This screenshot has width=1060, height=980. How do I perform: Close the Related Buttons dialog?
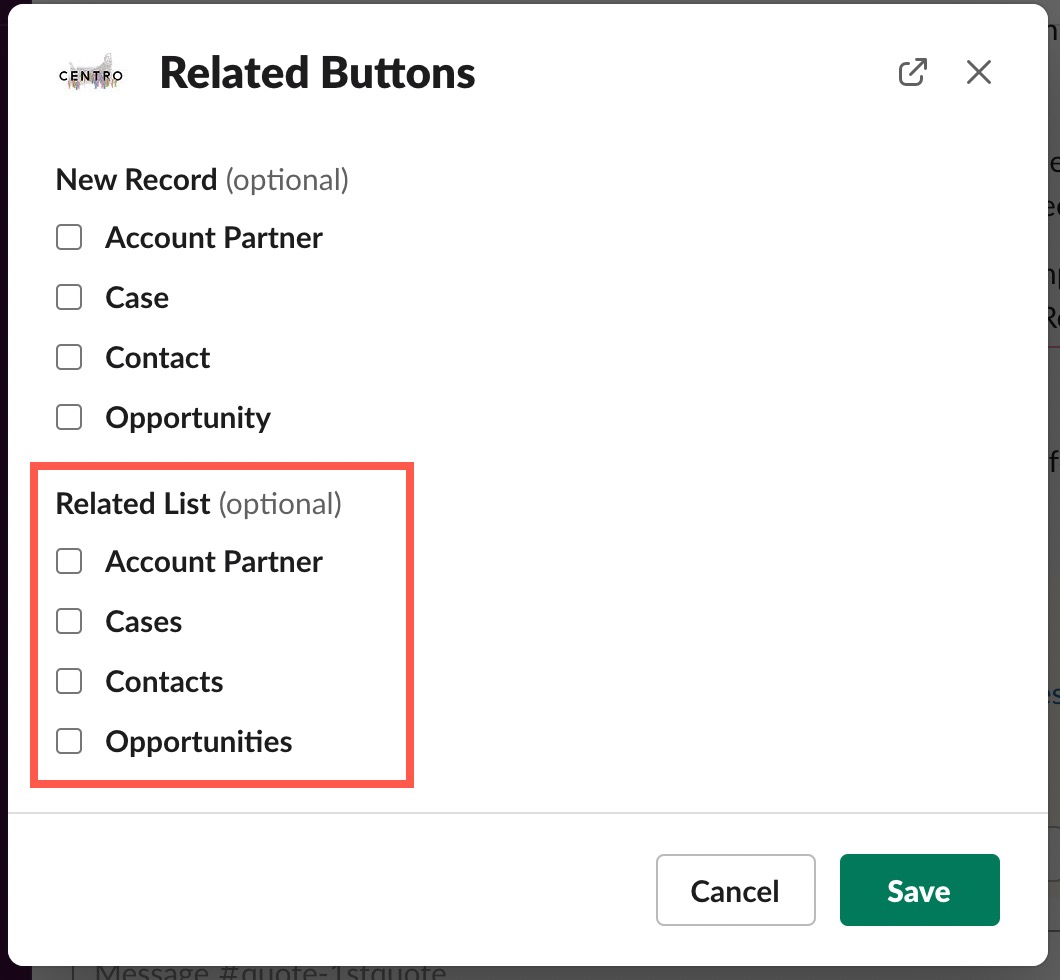tap(978, 72)
